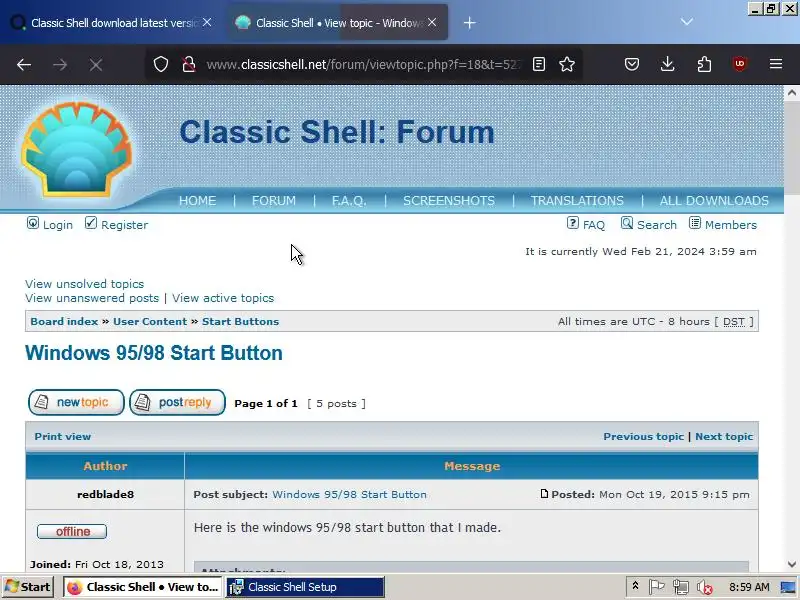
Task: Open ALL DOWNLOADS in the site navigation
Action: [714, 201]
